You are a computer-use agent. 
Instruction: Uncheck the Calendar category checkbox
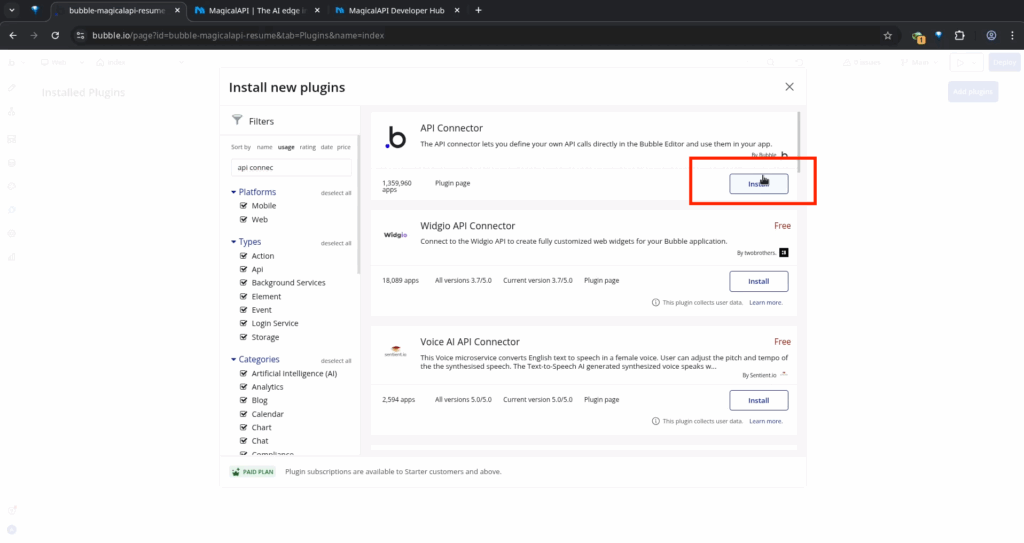(244, 414)
